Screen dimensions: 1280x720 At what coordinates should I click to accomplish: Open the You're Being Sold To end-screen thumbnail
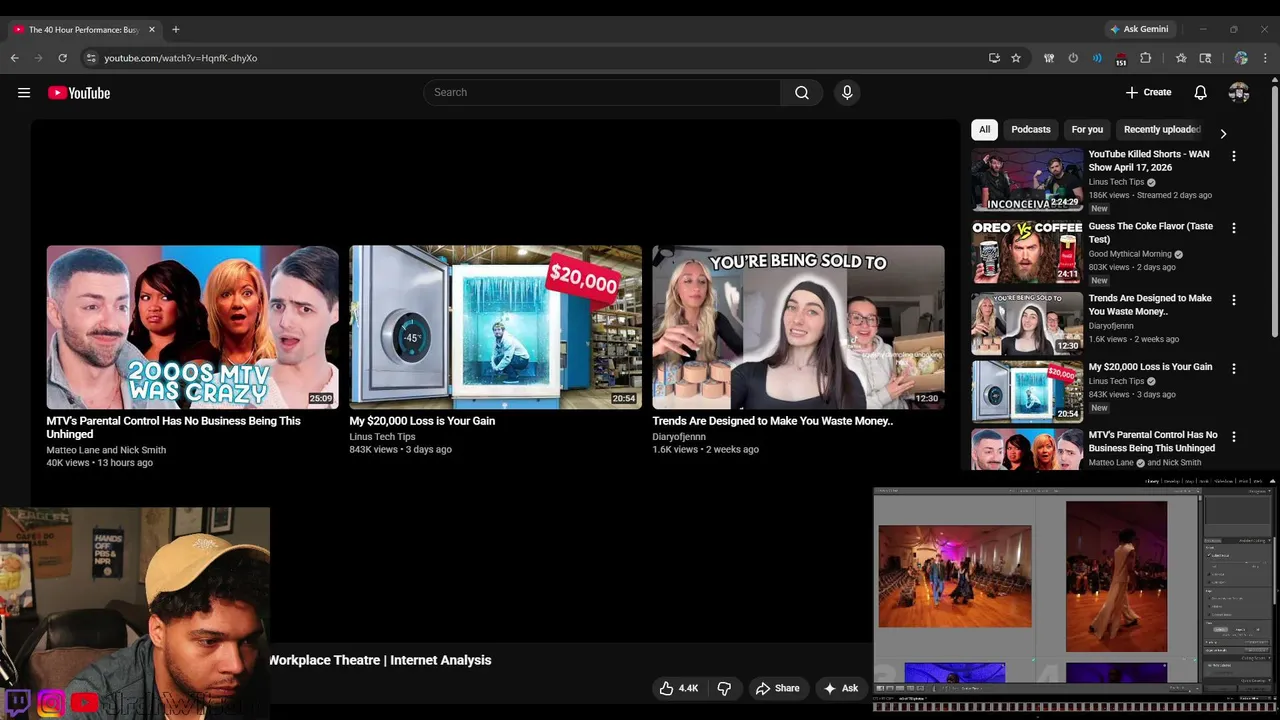tap(798, 327)
